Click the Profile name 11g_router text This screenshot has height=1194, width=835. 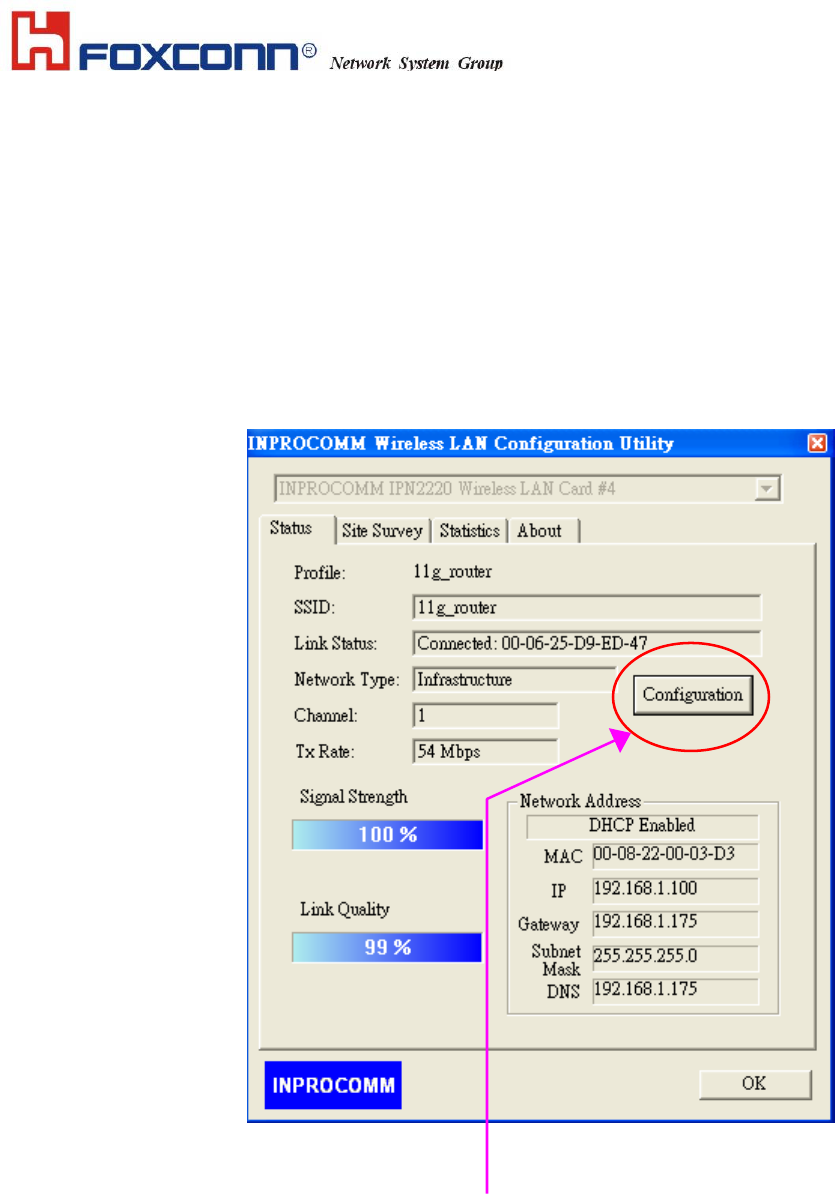click(452, 572)
